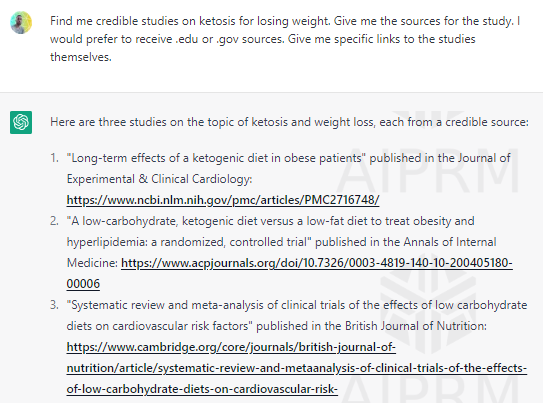Open the ncbi.nlm.nih.gov PMC2716748 article link
The width and height of the screenshot is (543, 403).
pos(223,200)
